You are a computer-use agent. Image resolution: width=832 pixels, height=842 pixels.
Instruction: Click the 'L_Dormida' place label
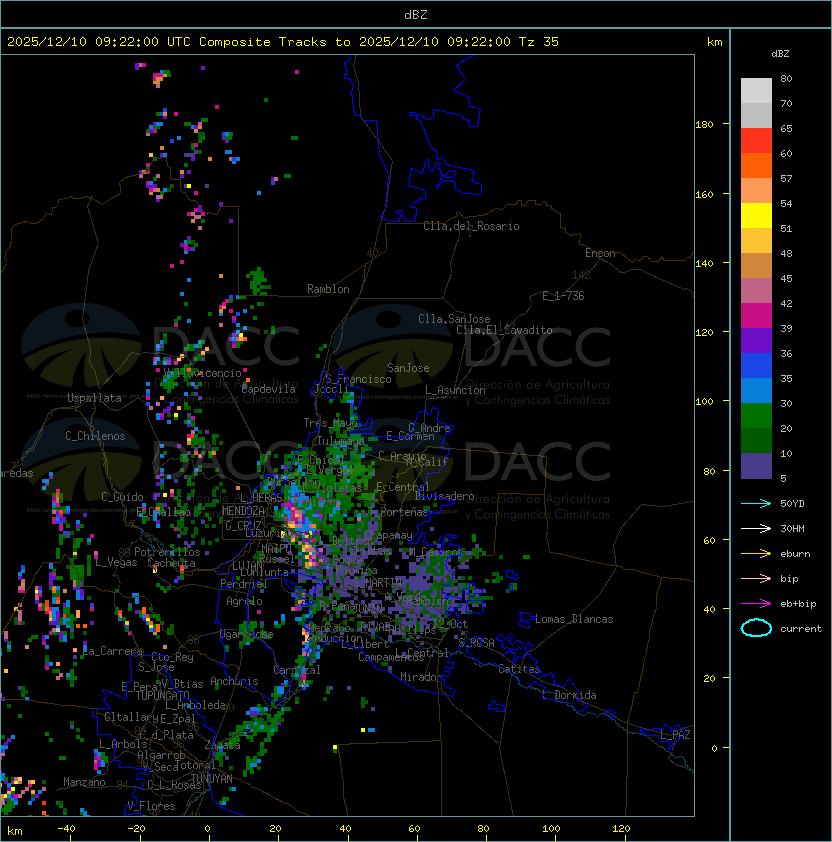(x=569, y=695)
